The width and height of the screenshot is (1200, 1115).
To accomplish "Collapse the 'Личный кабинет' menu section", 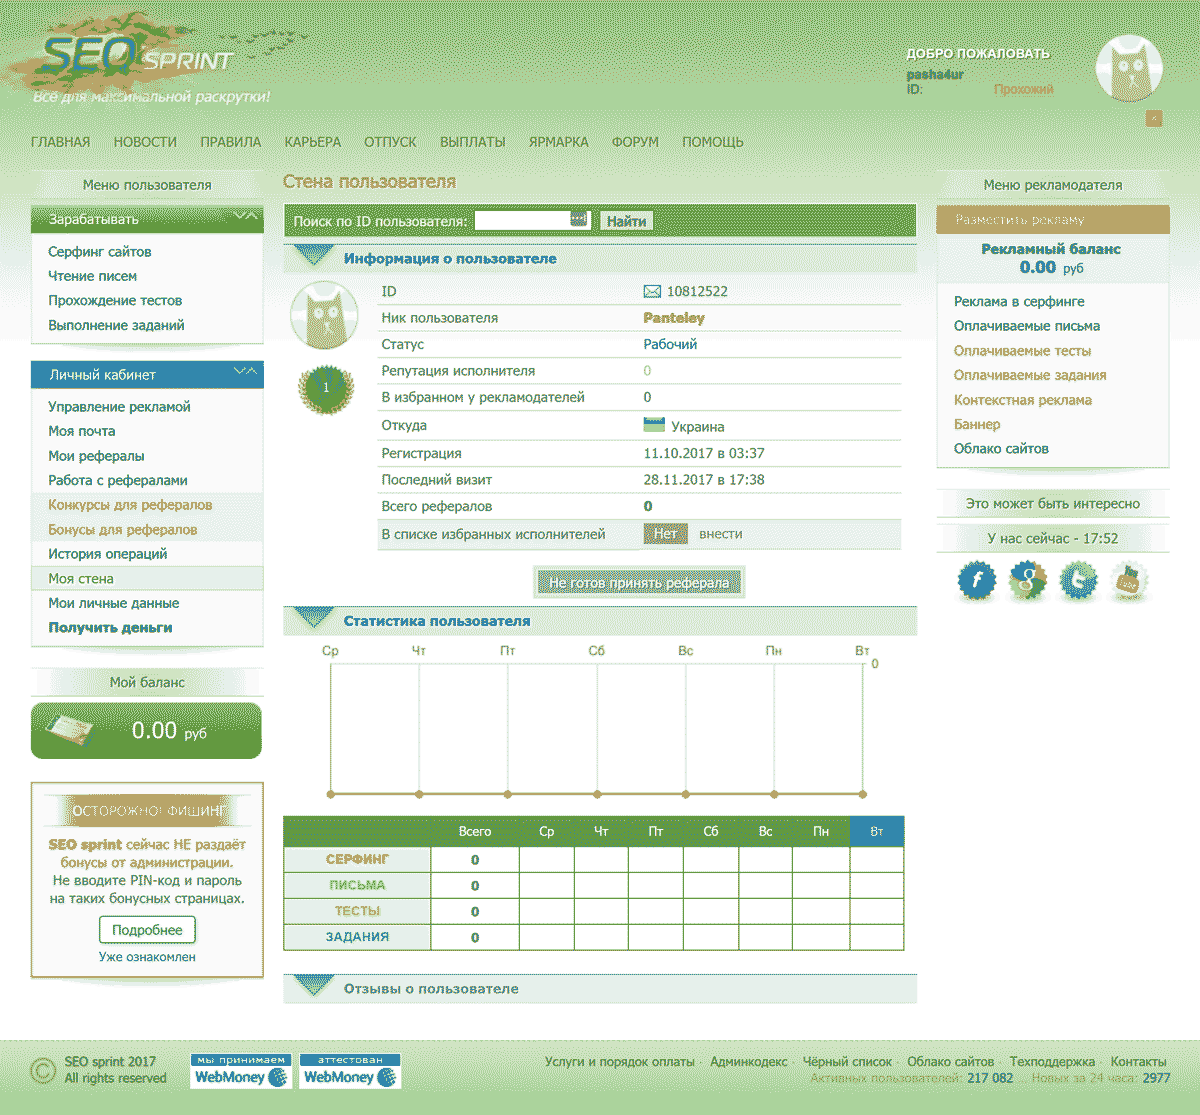I will coord(245,372).
